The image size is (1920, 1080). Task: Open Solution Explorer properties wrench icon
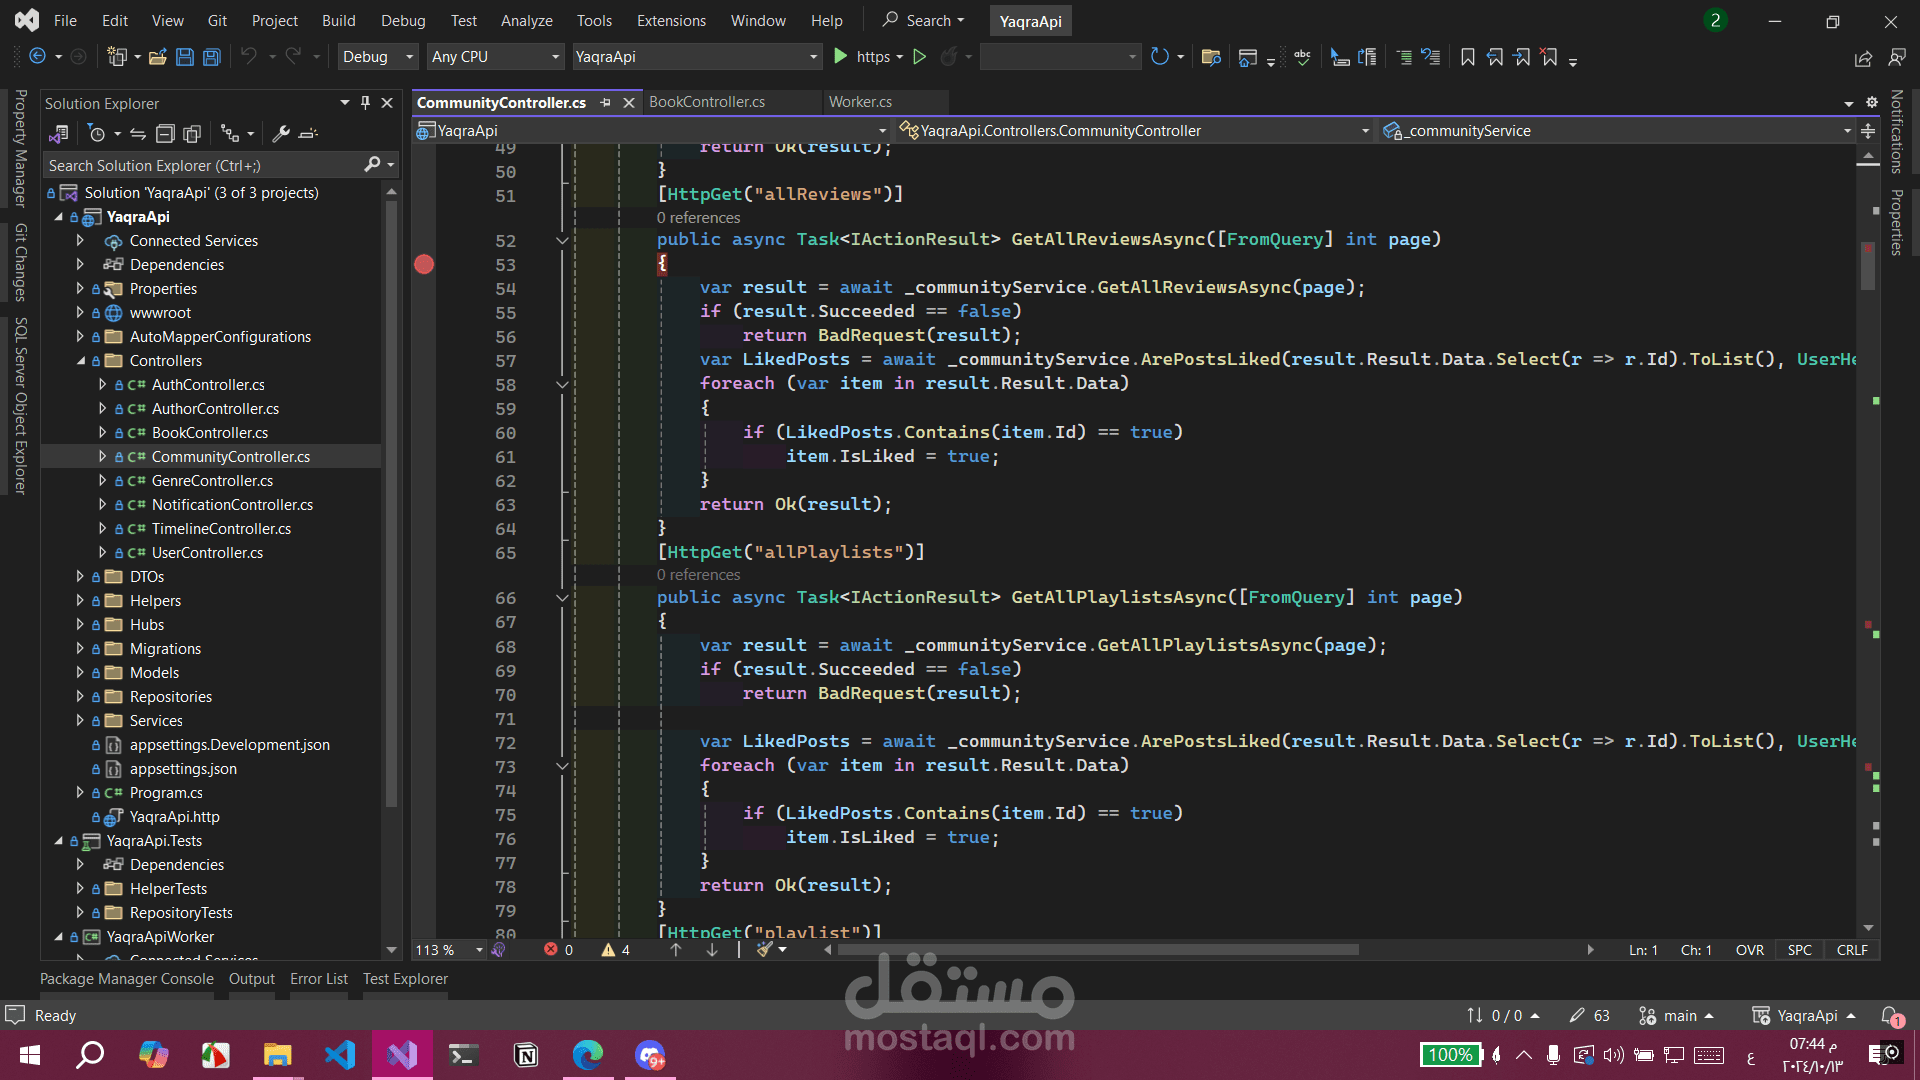click(x=281, y=133)
